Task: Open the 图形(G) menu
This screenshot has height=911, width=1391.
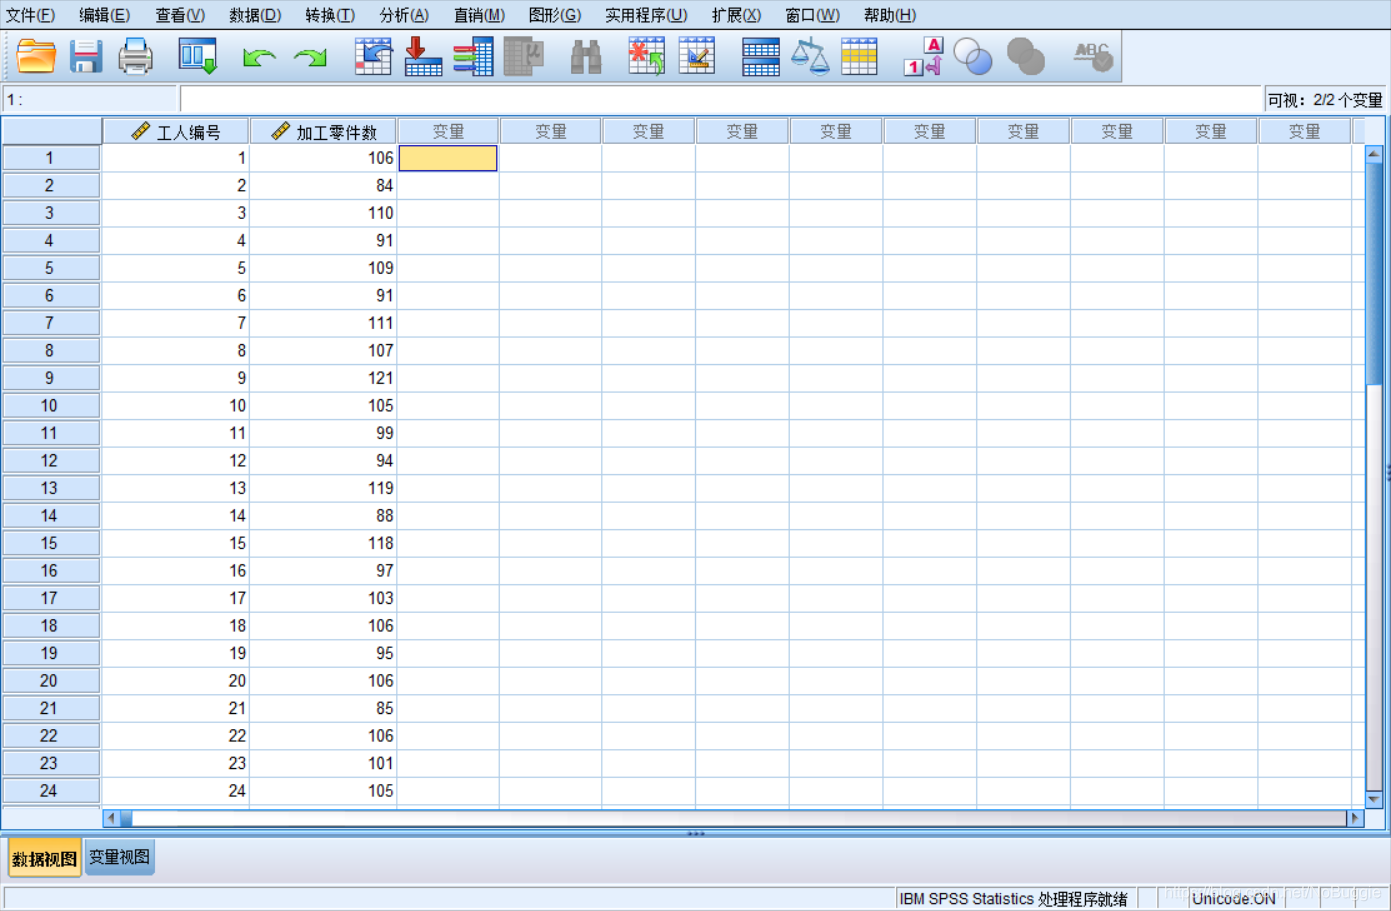Action: coord(554,15)
